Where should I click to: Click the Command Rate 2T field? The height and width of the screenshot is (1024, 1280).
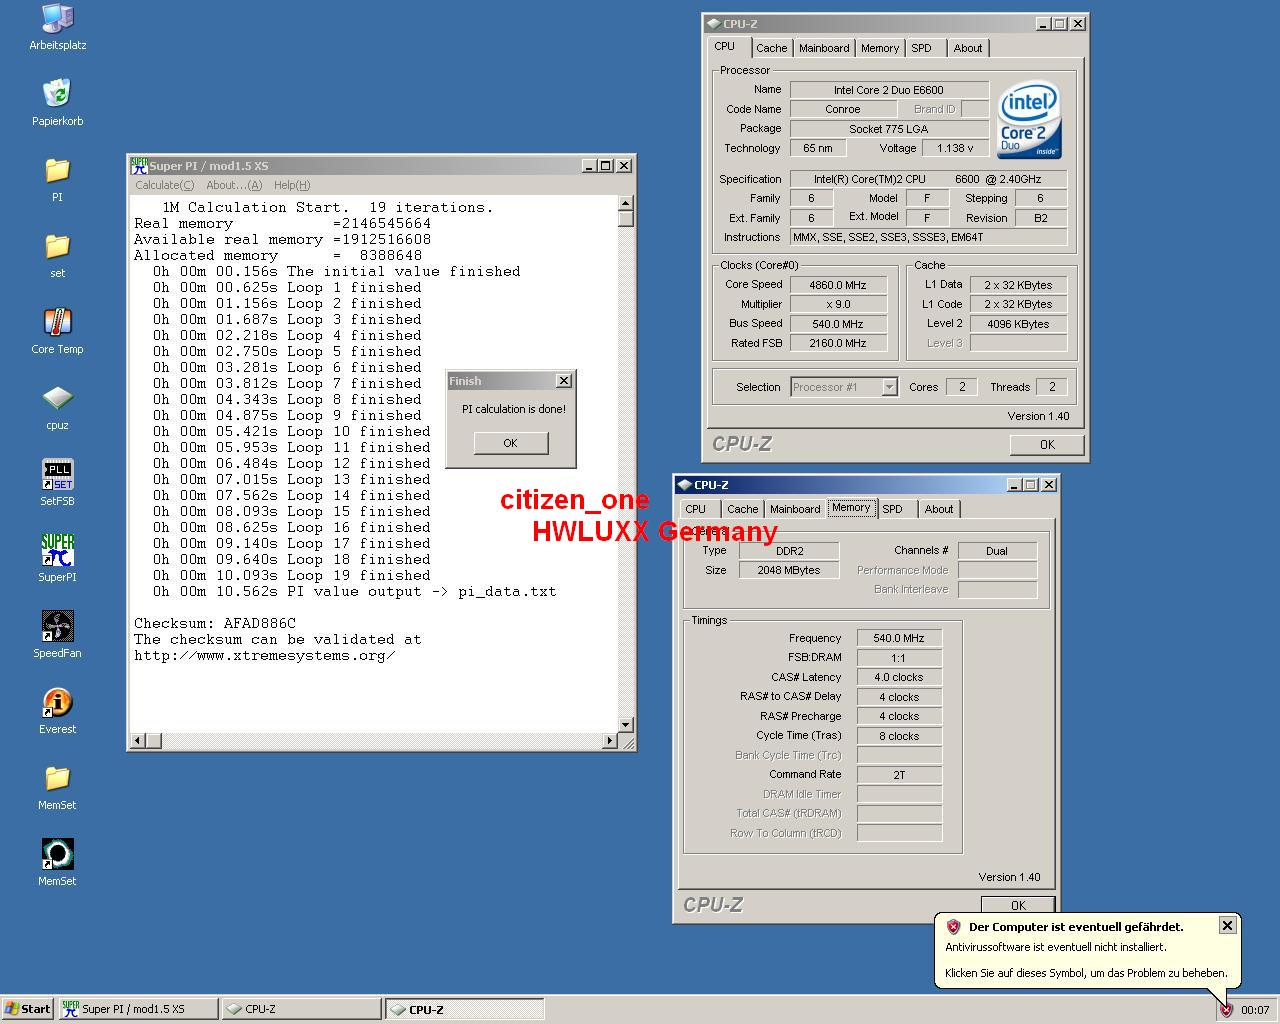899,775
